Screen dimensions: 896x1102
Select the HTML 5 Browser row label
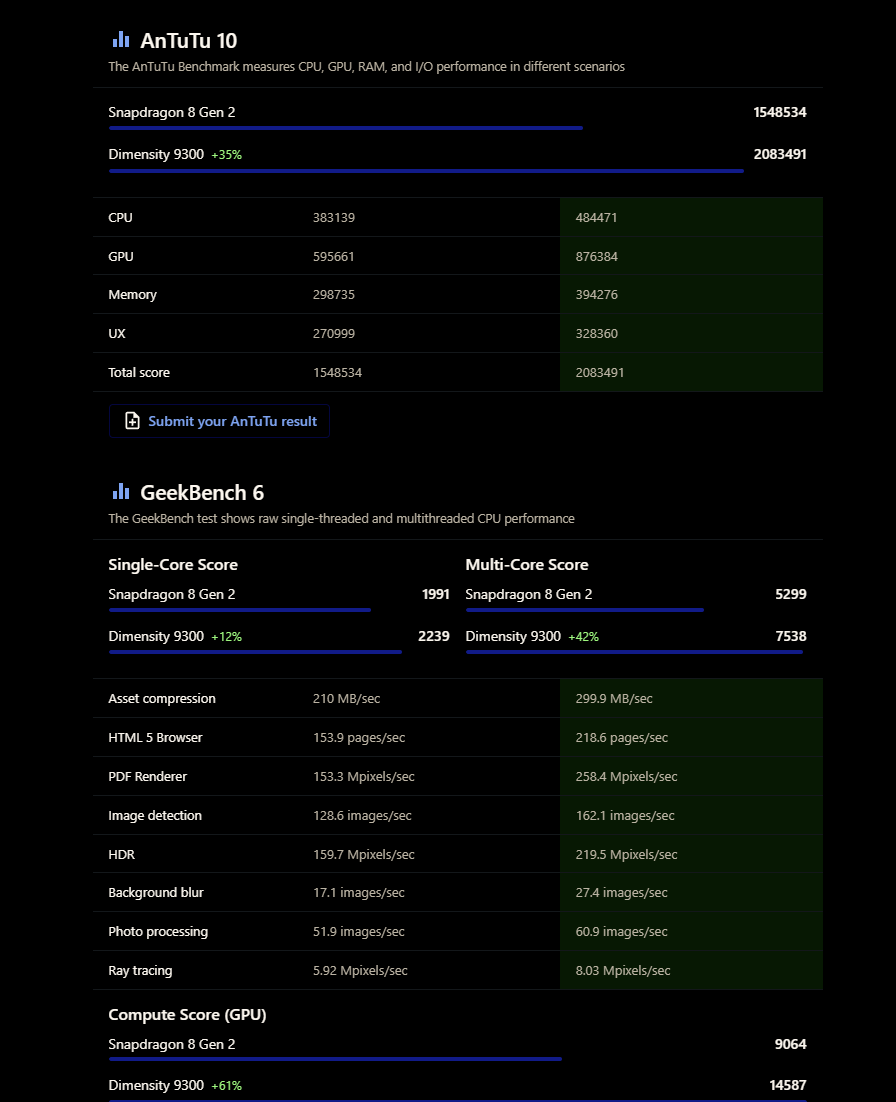pyautogui.click(x=155, y=738)
